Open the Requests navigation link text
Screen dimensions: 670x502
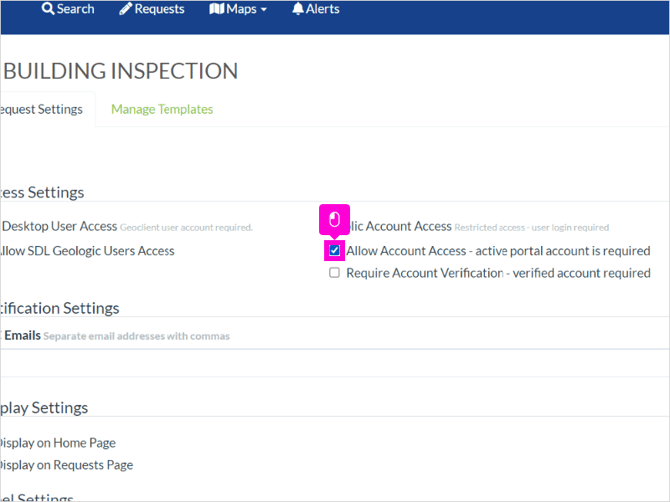click(159, 9)
